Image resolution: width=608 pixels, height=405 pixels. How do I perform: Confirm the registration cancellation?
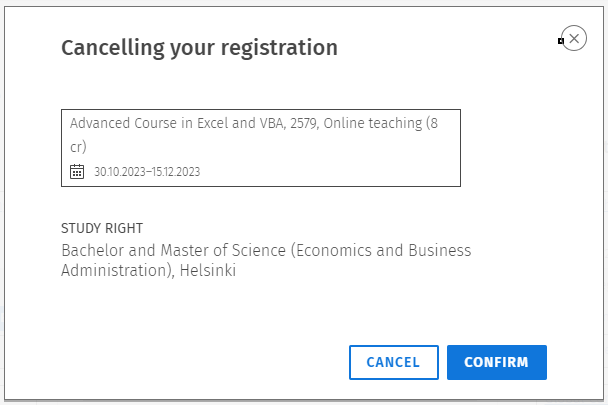[x=496, y=362]
